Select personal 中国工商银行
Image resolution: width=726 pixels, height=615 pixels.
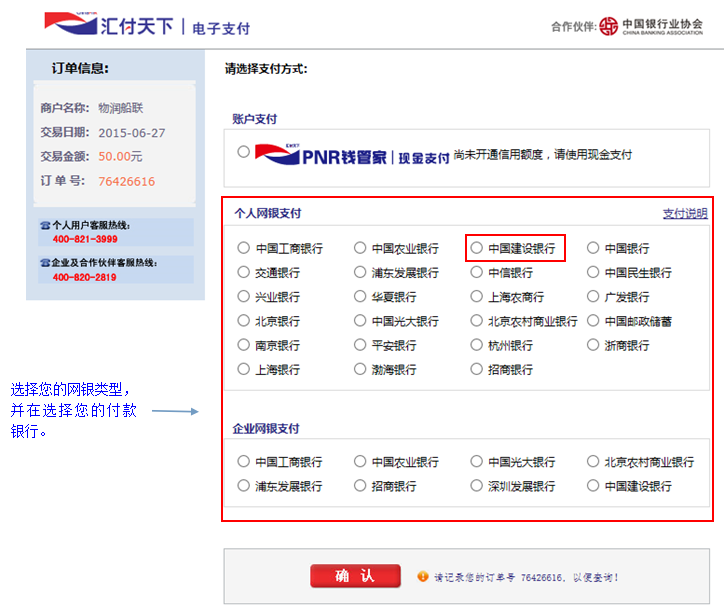[x=244, y=248]
